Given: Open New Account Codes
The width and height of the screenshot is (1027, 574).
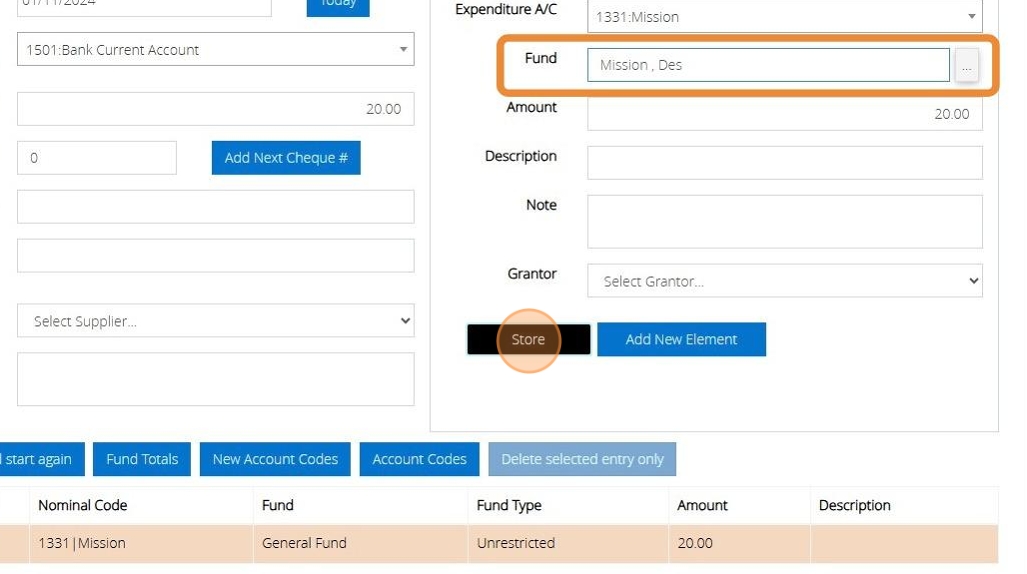Looking at the screenshot, I should [x=275, y=459].
